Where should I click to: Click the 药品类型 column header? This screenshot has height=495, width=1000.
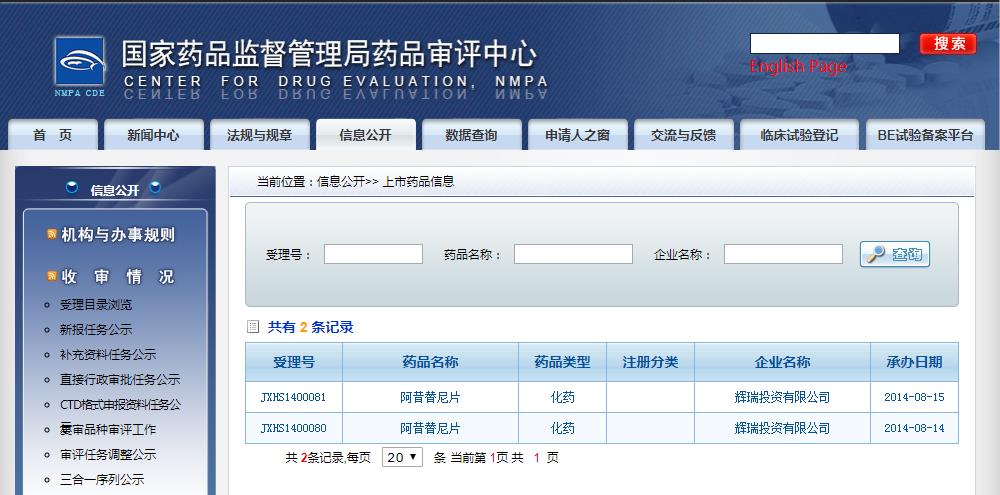click(x=562, y=362)
